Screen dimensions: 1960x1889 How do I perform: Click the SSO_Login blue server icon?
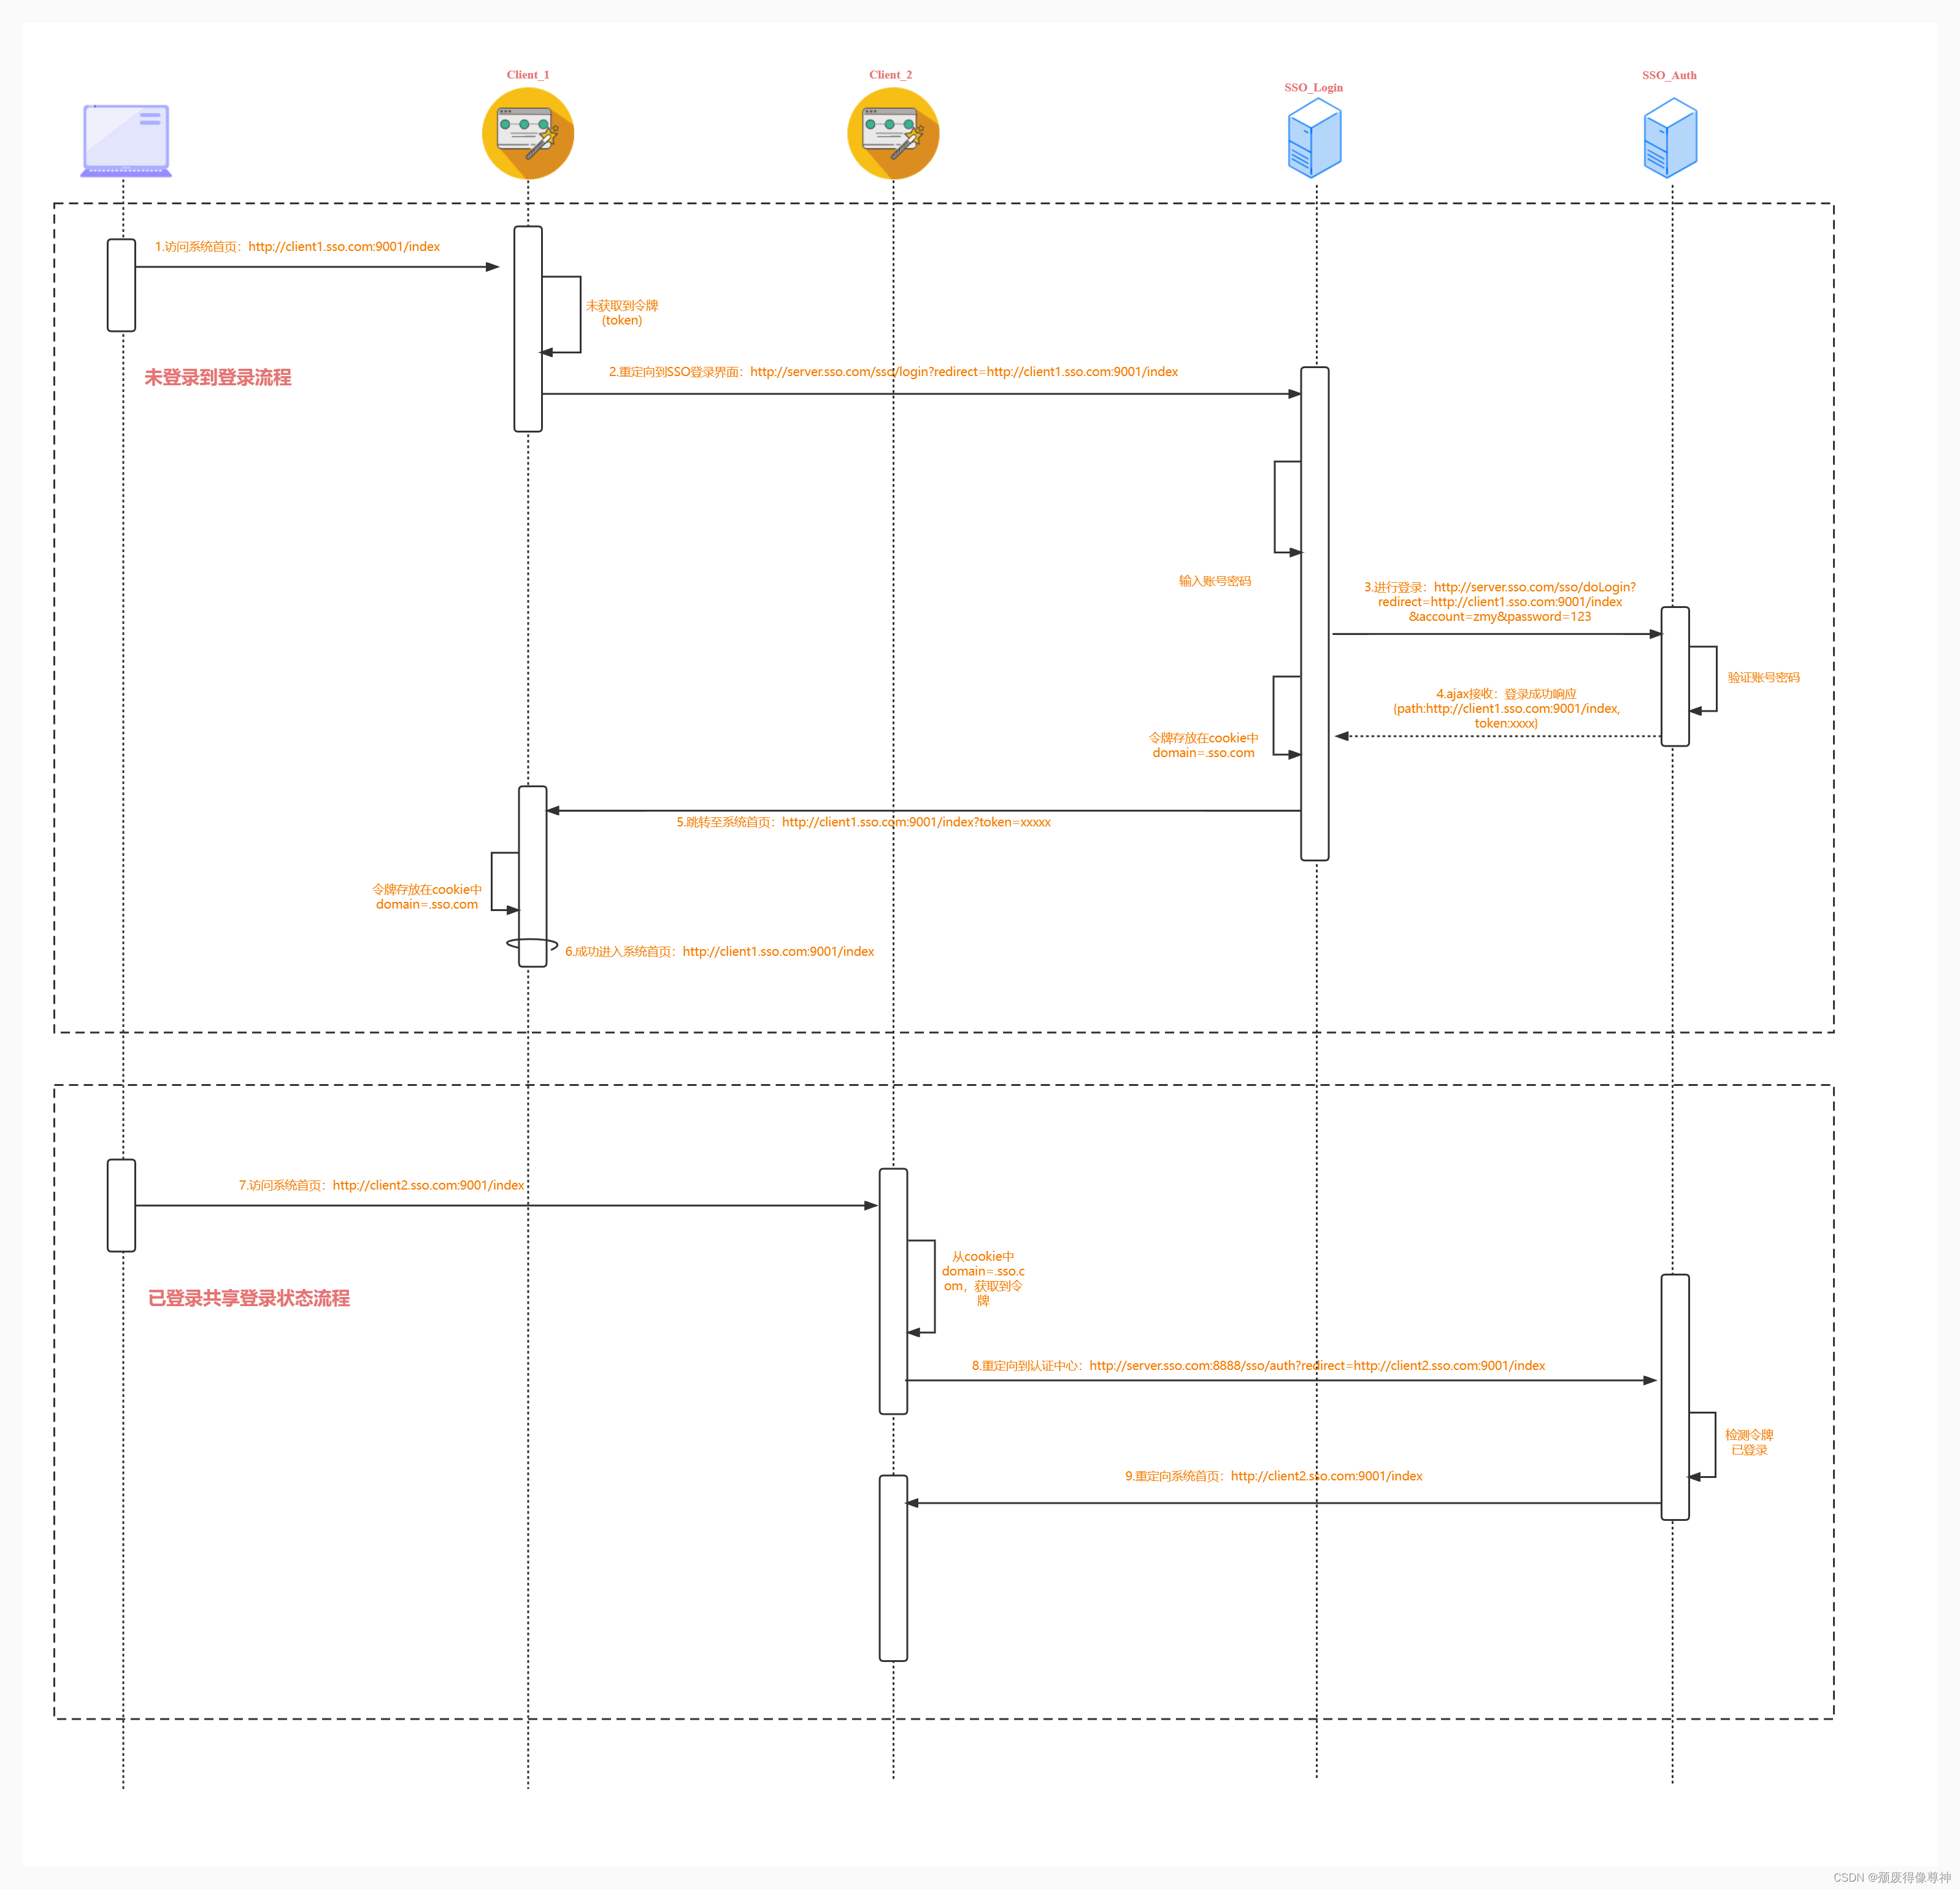(1315, 138)
